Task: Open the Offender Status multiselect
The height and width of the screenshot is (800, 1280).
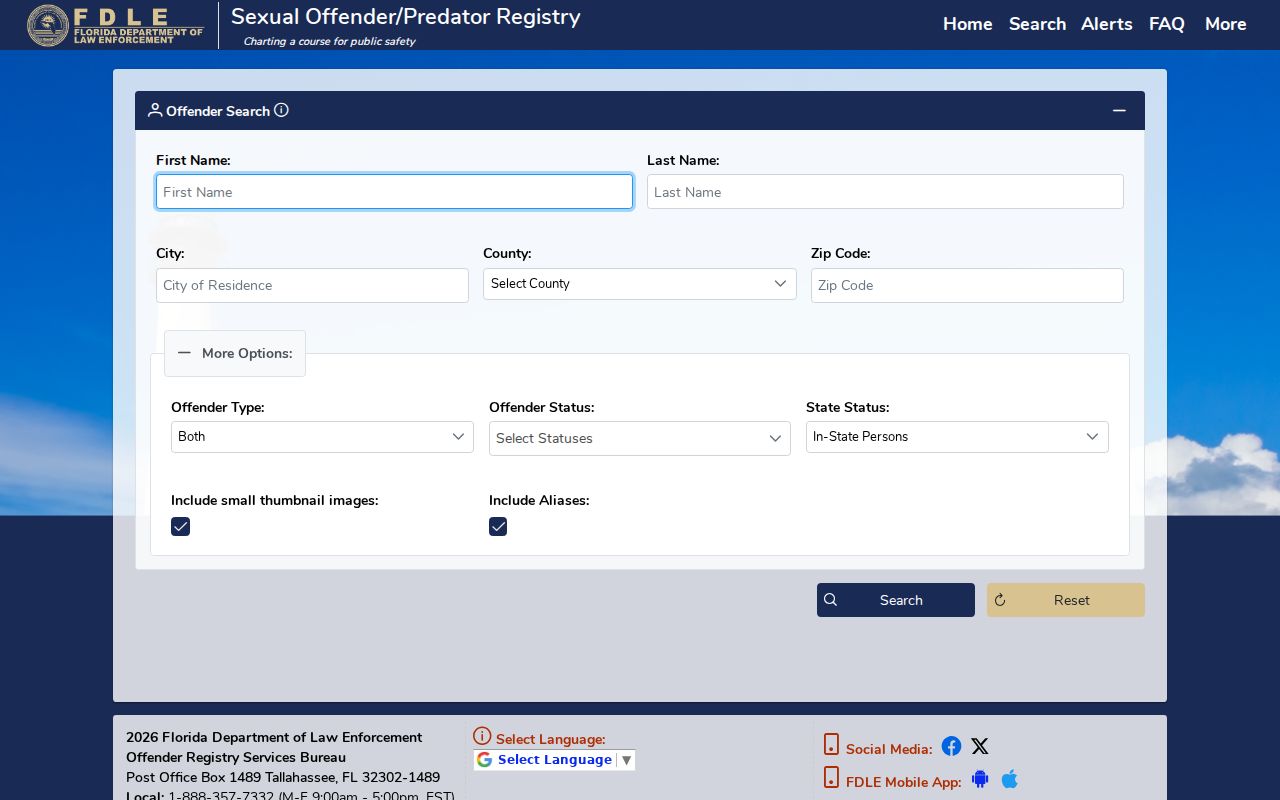Action: (640, 438)
